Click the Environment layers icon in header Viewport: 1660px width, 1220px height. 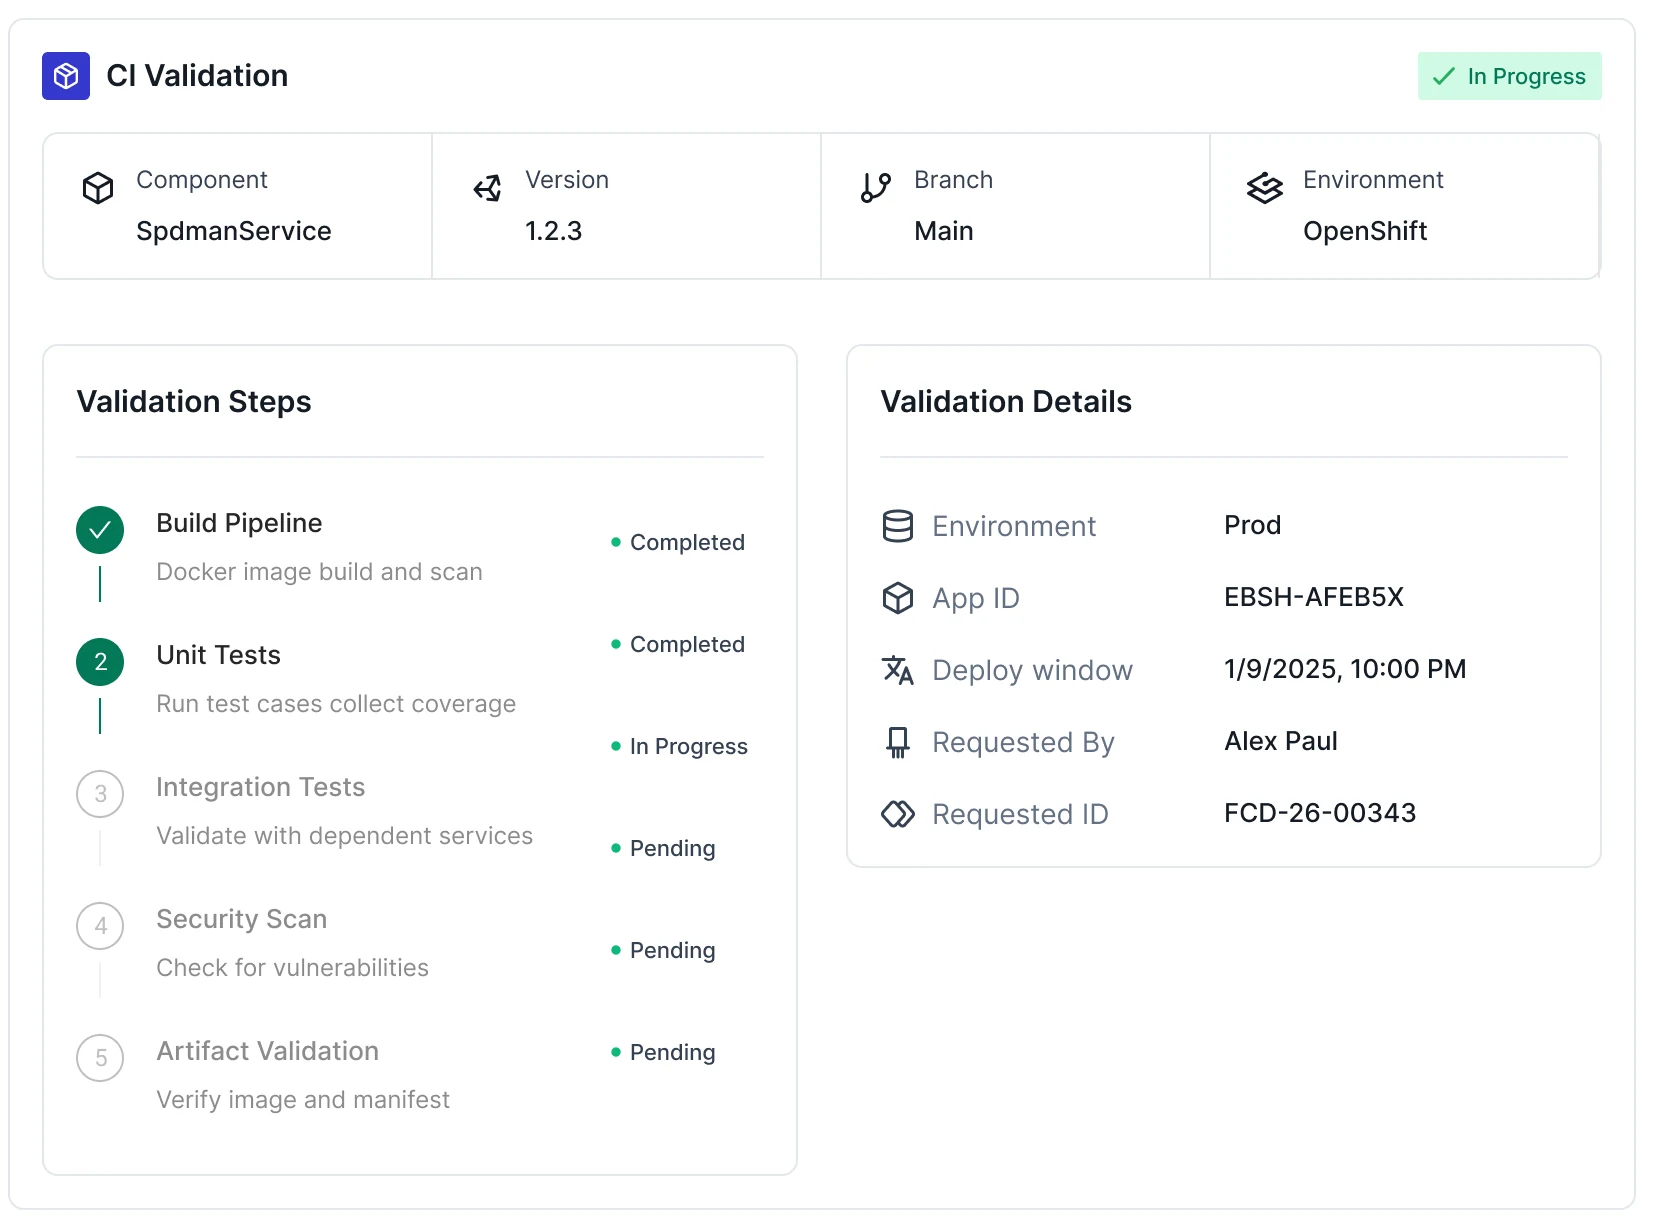tap(1265, 188)
